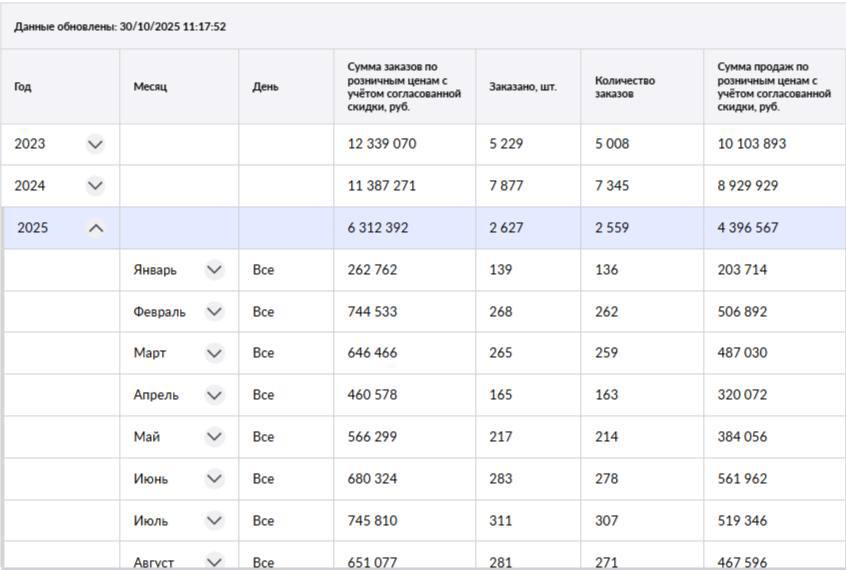Expand the Июль month chevron
The image size is (846, 570).
coord(214,521)
